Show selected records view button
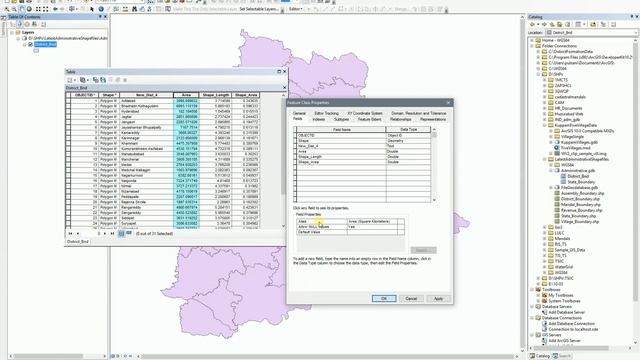The image size is (640, 360). (129, 233)
